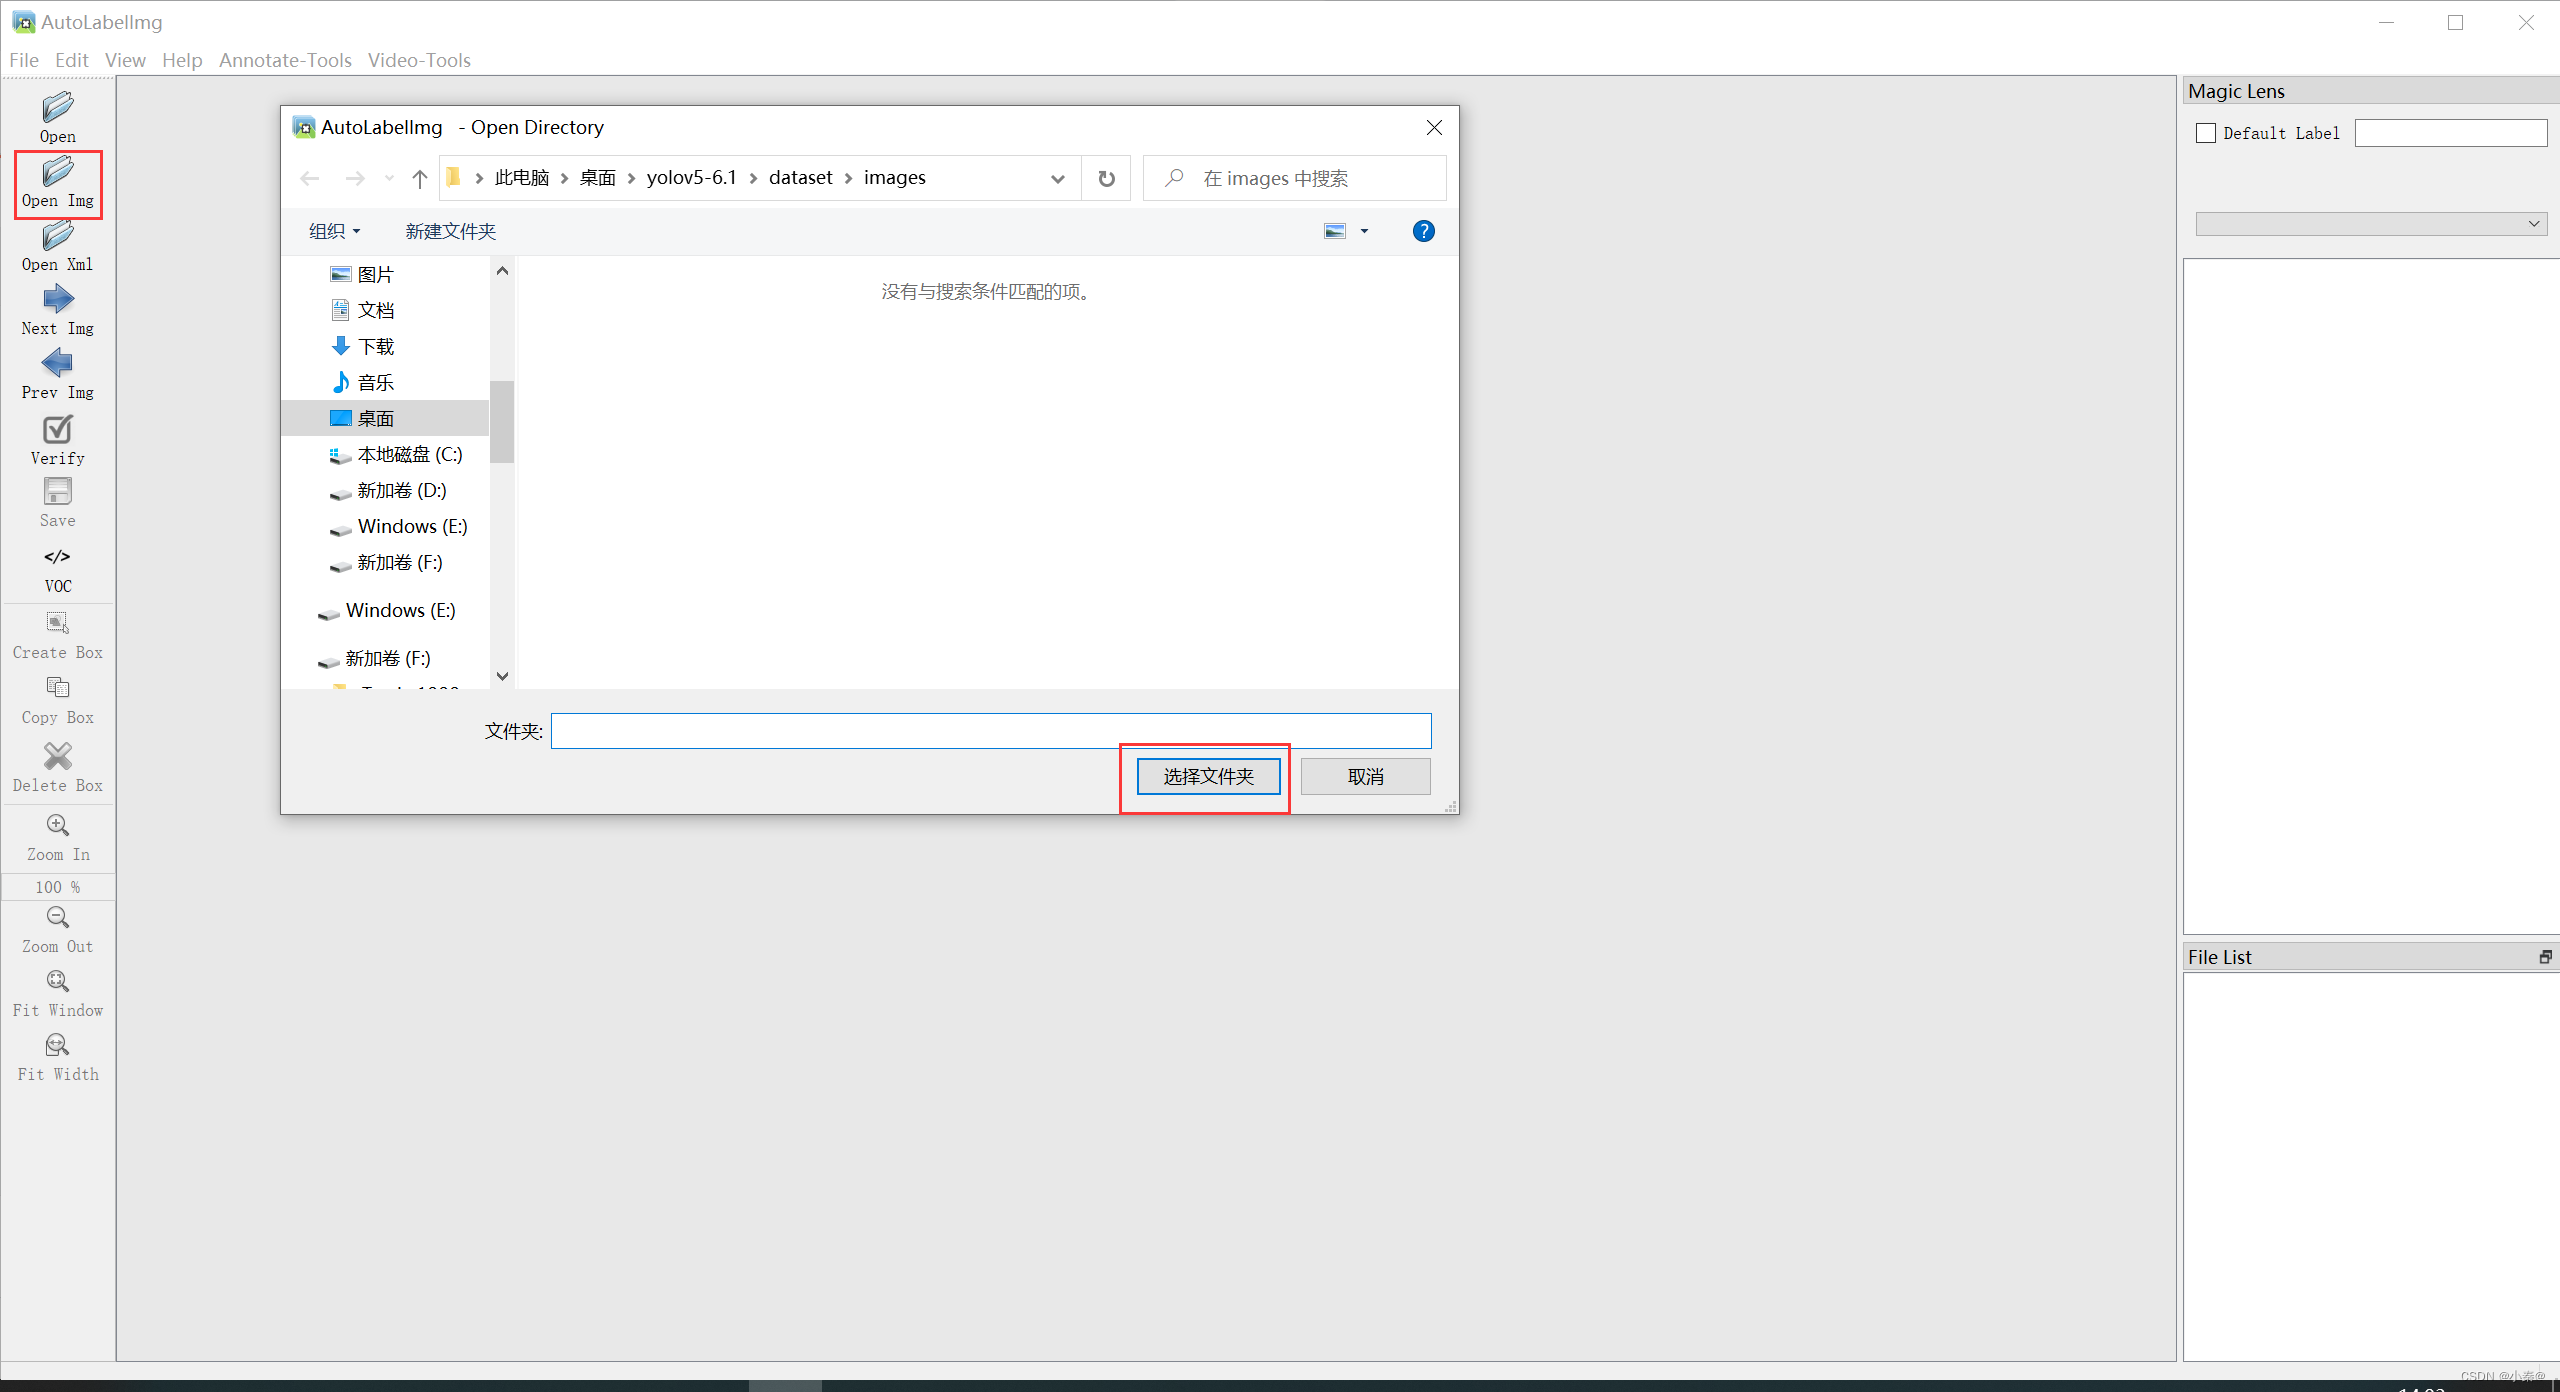Click the Open Xml toolbar icon
The width and height of the screenshot is (2560, 1392).
(58, 246)
